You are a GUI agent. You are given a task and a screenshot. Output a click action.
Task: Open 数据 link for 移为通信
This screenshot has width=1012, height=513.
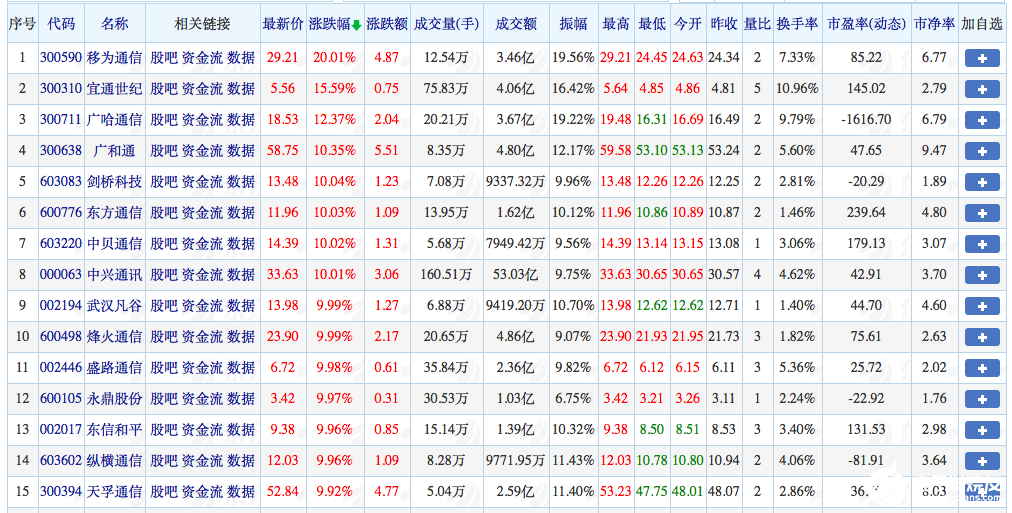[x=241, y=58]
